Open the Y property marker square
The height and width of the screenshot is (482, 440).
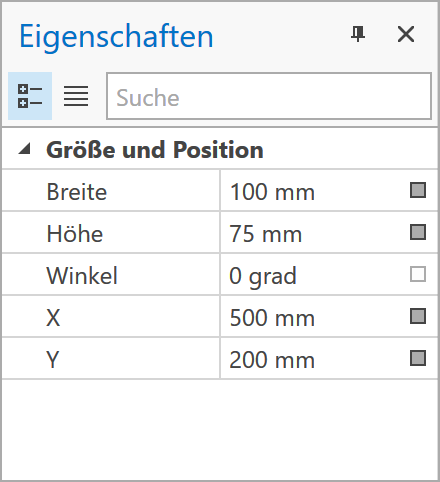[x=418, y=358]
